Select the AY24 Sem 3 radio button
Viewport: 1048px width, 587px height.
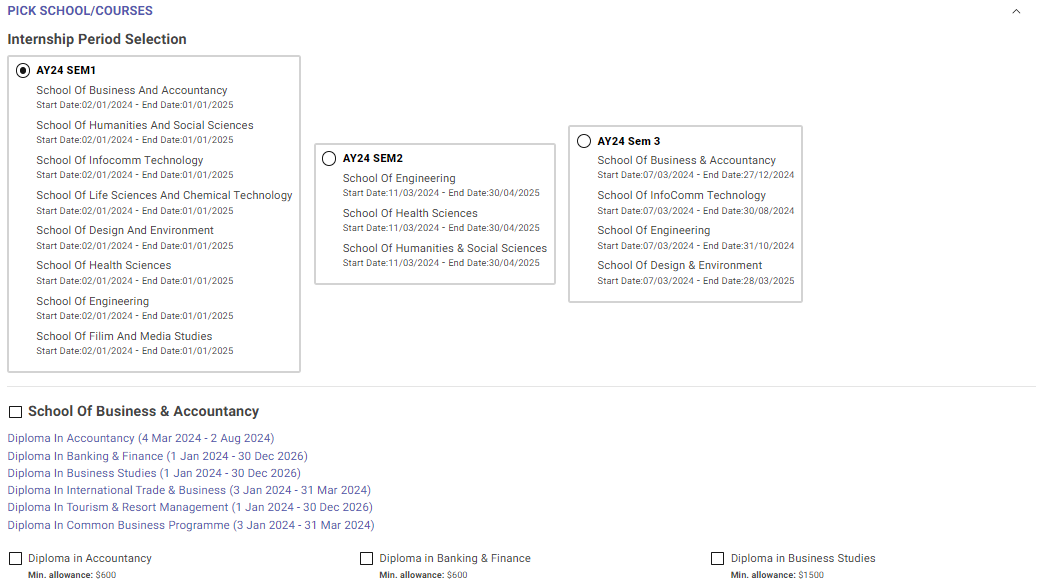[583, 140]
